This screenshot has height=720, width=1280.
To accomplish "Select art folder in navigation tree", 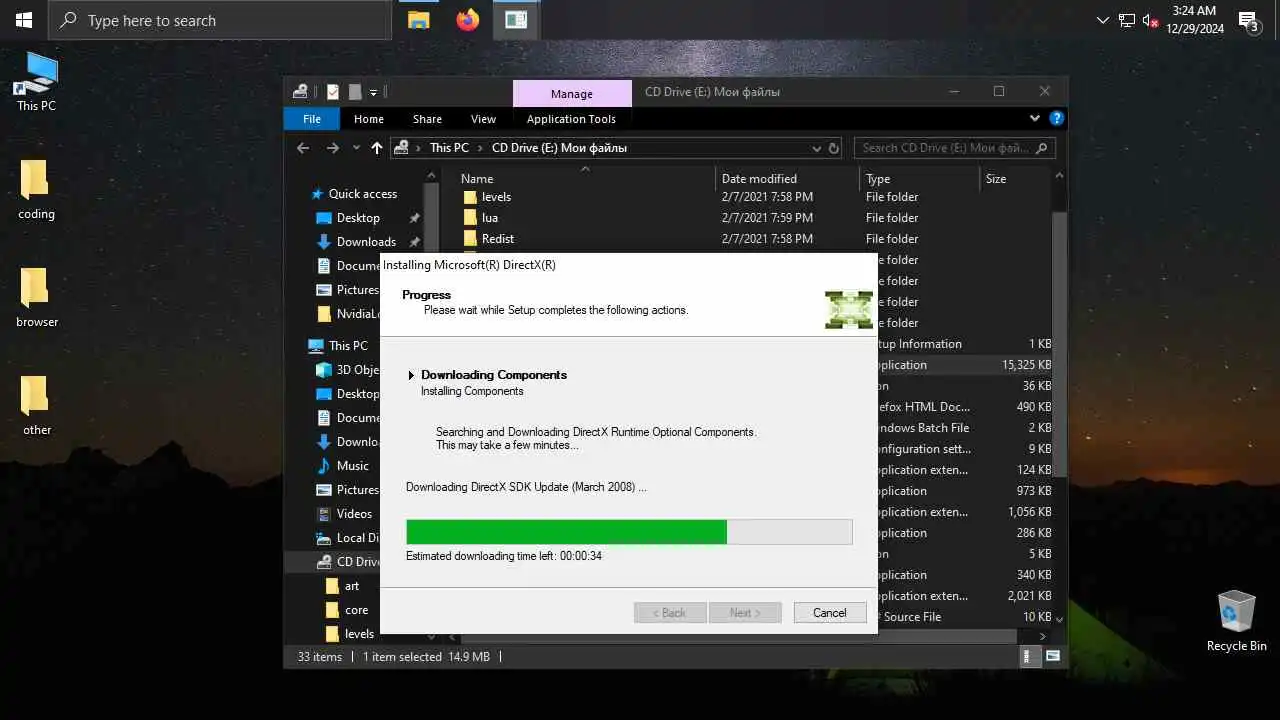I will (351, 586).
